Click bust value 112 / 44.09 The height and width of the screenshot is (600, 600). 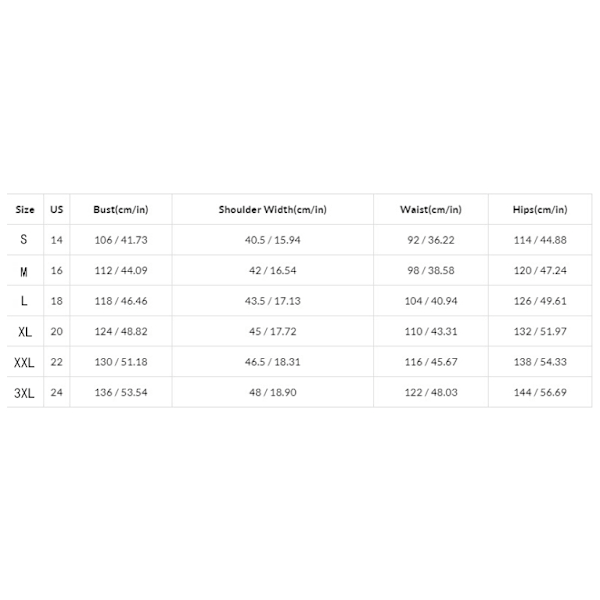pos(121,271)
